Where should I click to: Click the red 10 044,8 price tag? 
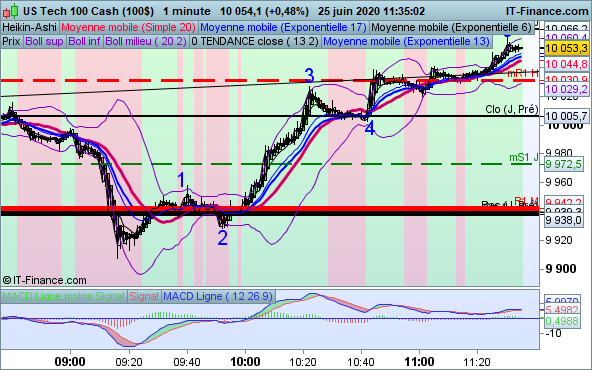pyautogui.click(x=567, y=64)
